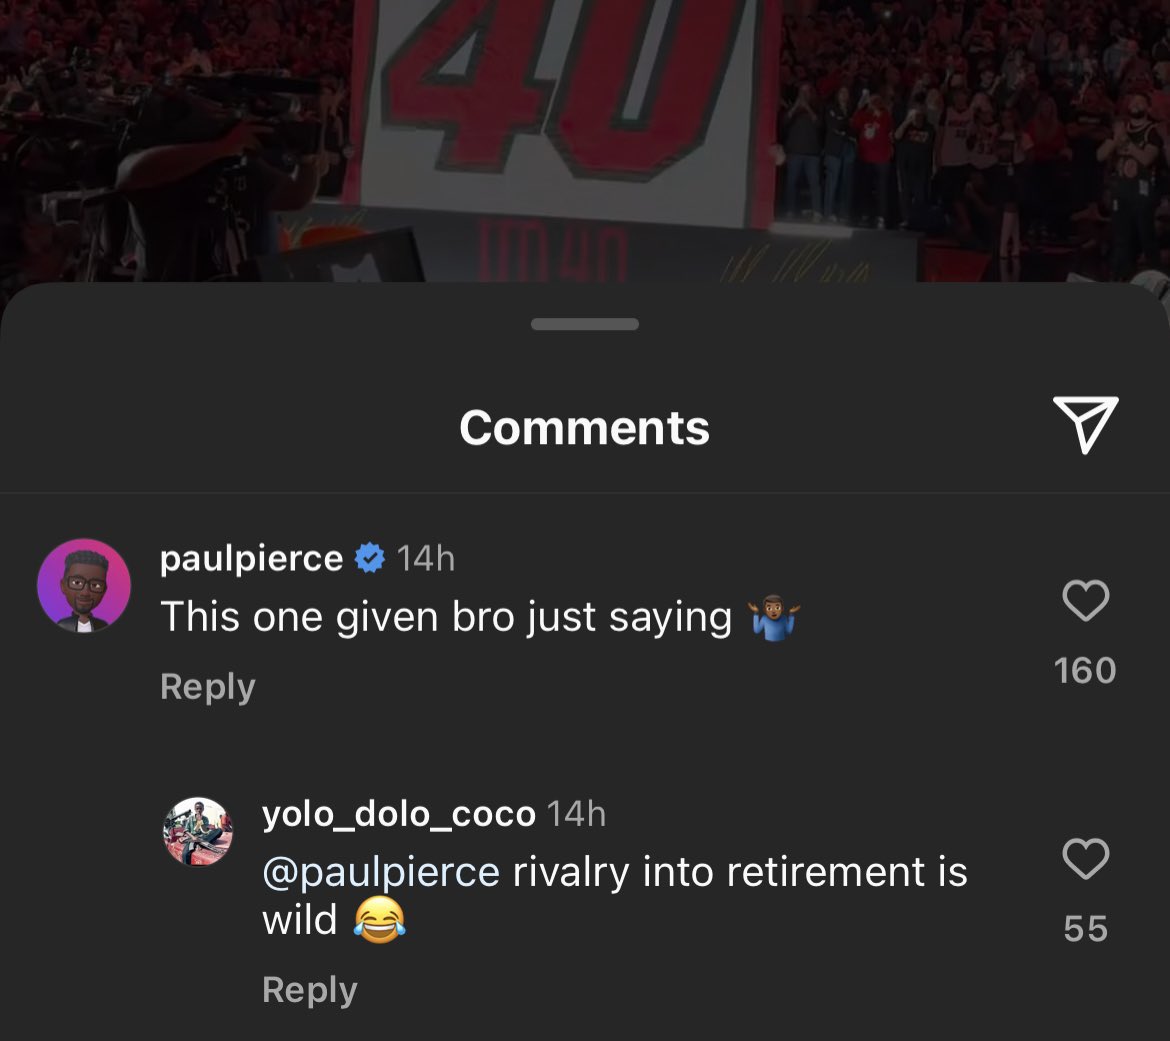Click the comments sheet drag handle
This screenshot has height=1041, width=1170.
point(585,324)
